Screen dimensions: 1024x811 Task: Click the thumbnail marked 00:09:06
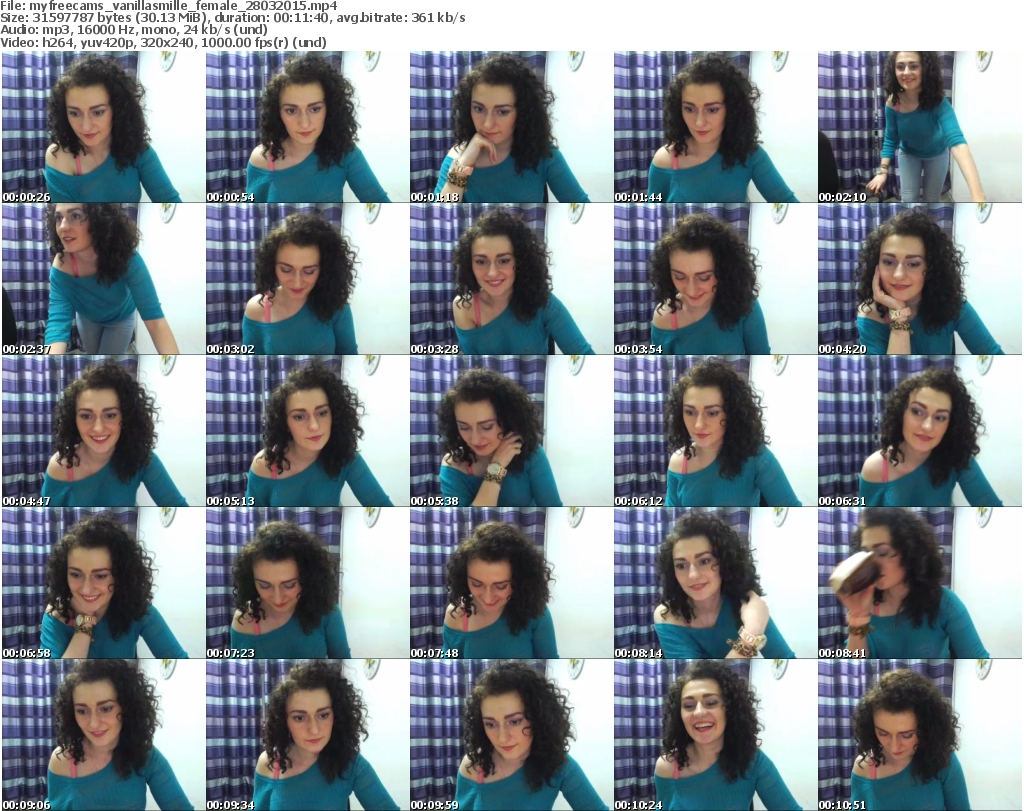(103, 735)
